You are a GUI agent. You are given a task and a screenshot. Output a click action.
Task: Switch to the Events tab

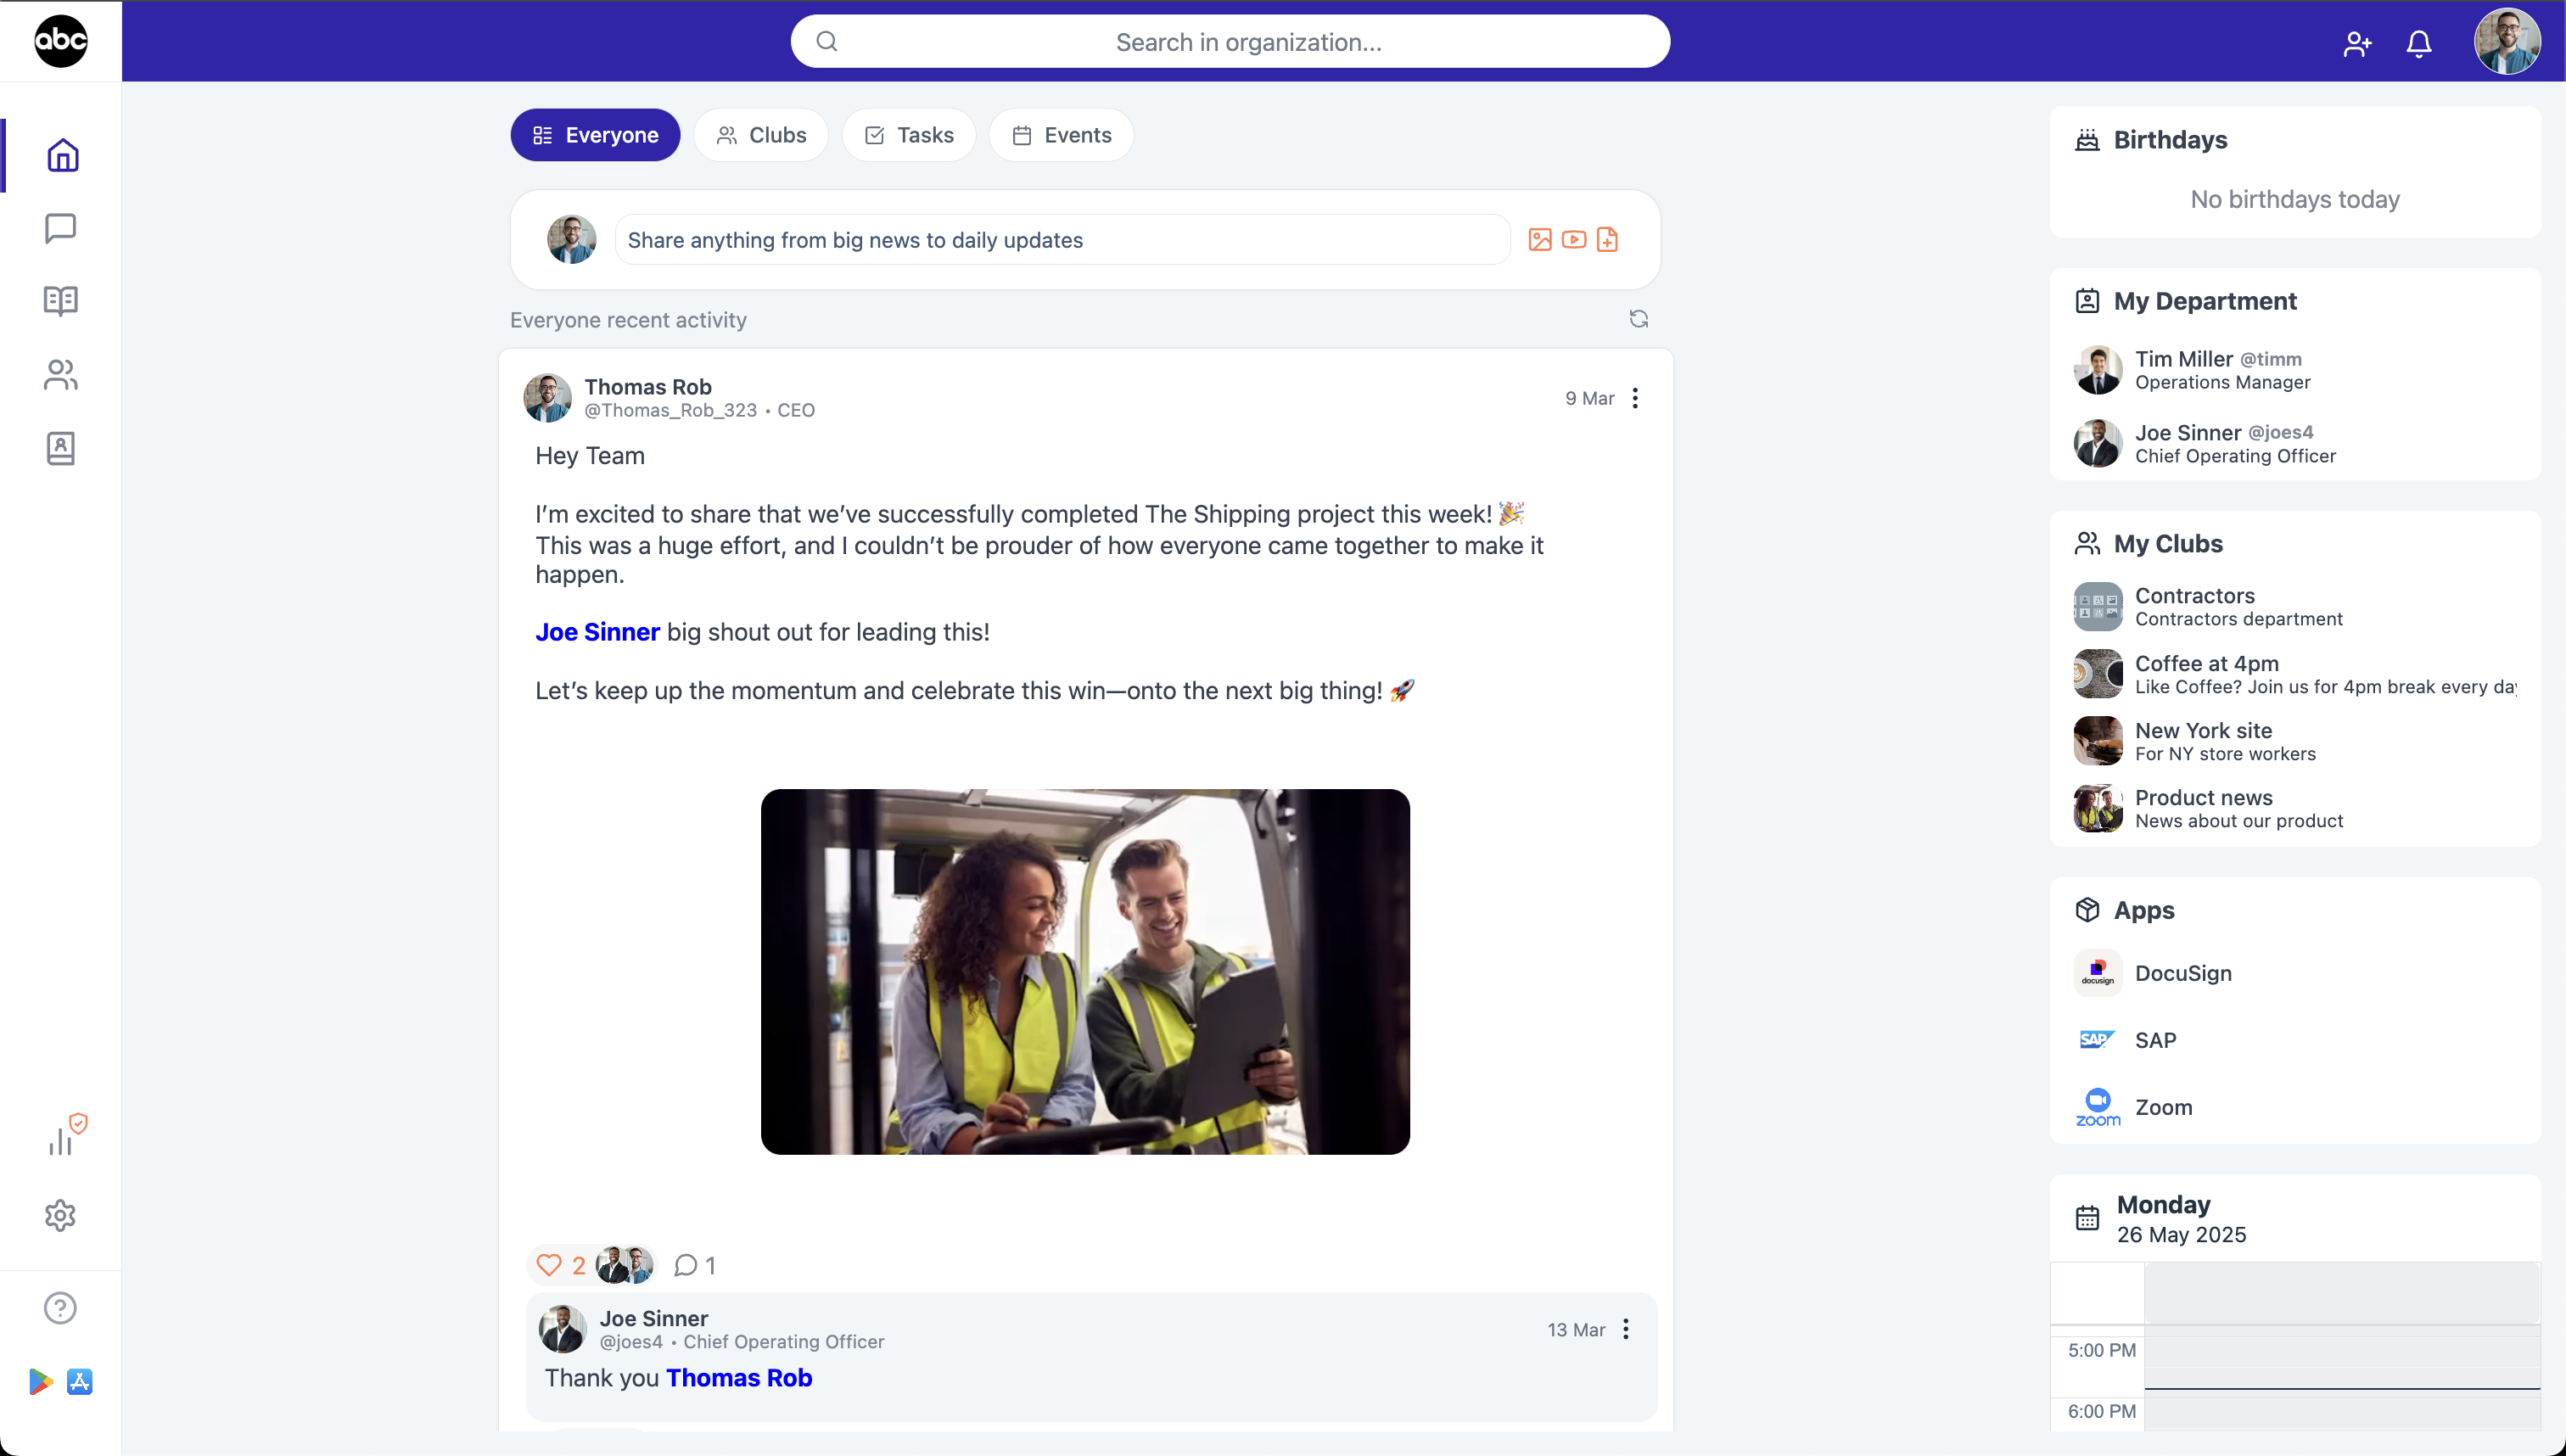[1060, 135]
